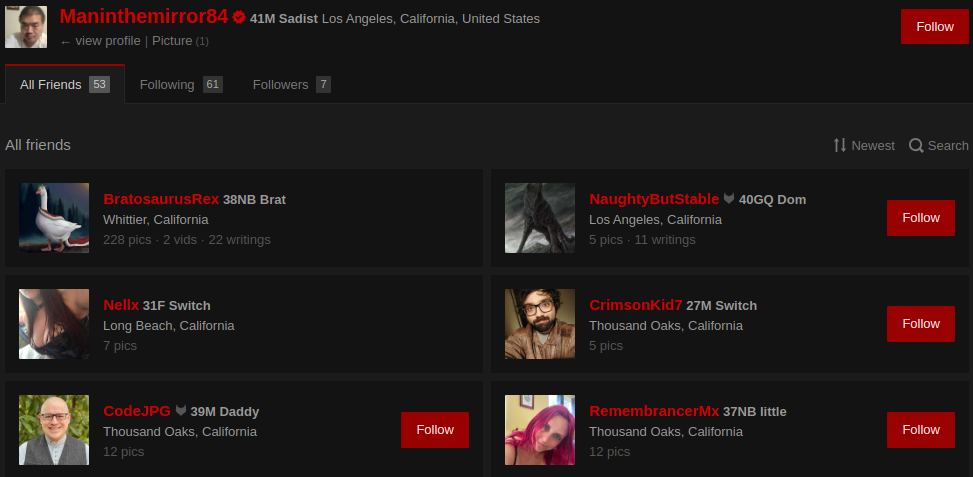This screenshot has width=973, height=477.
Task: Switch to the Following tab
Action: click(181, 84)
